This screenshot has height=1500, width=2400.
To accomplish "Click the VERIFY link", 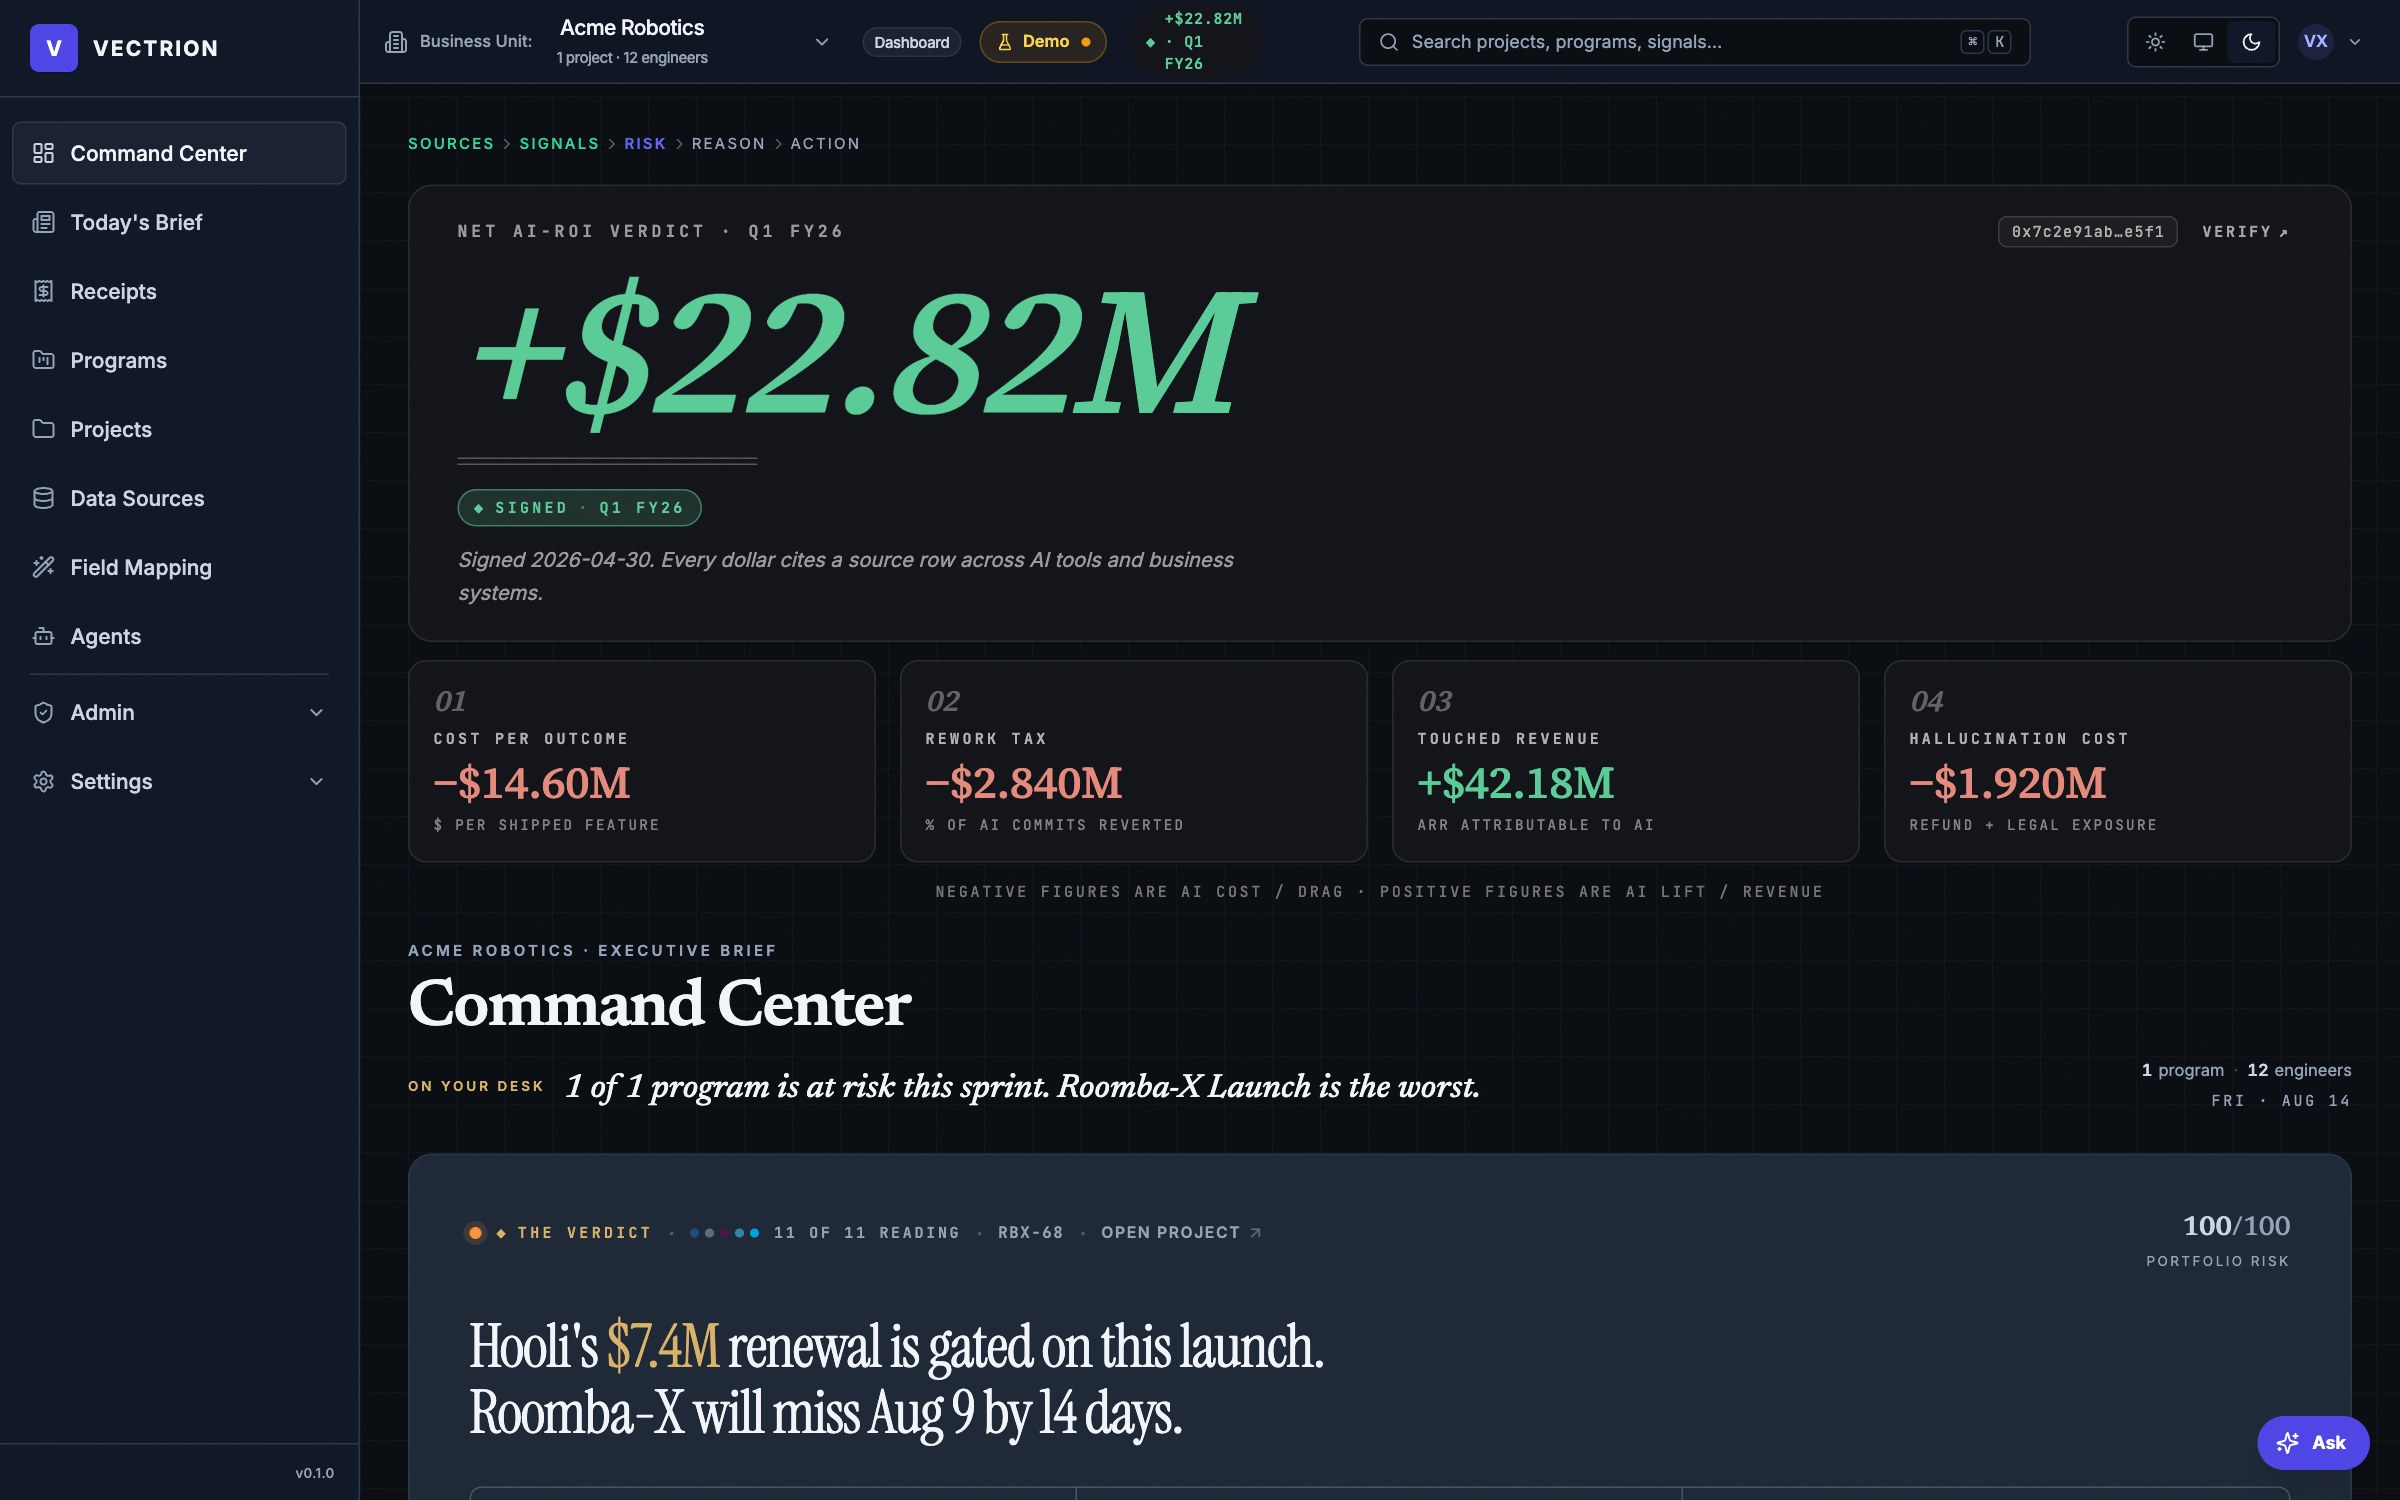I will pos(2245,232).
